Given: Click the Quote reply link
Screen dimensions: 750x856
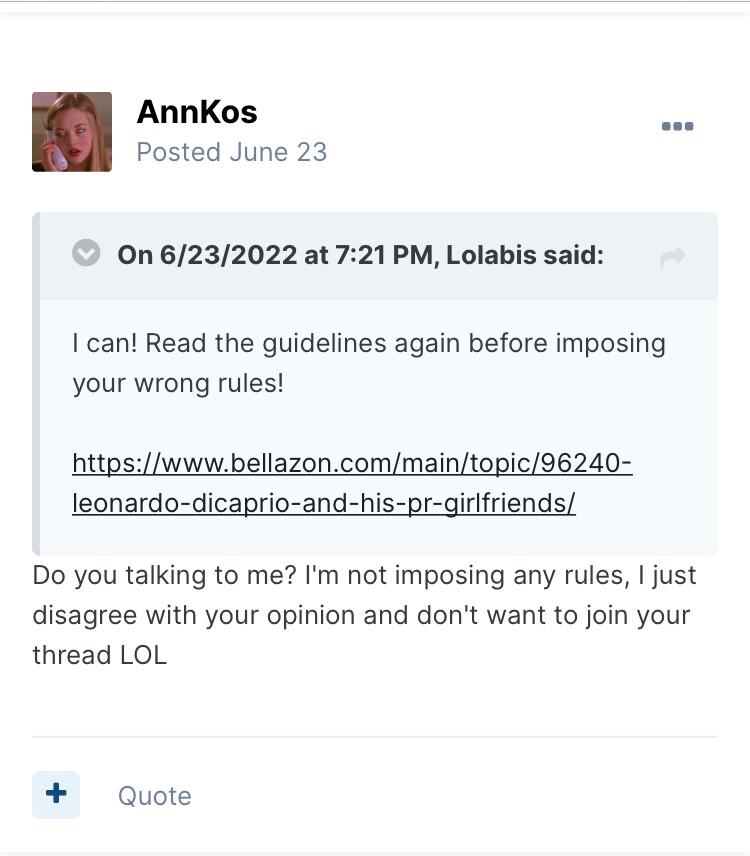Looking at the screenshot, I should [154, 796].
